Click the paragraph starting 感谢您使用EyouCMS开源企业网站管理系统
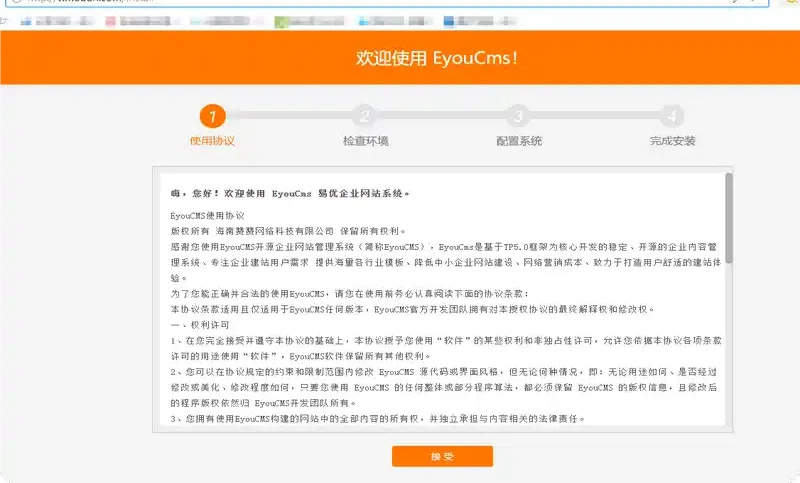 coord(446,262)
